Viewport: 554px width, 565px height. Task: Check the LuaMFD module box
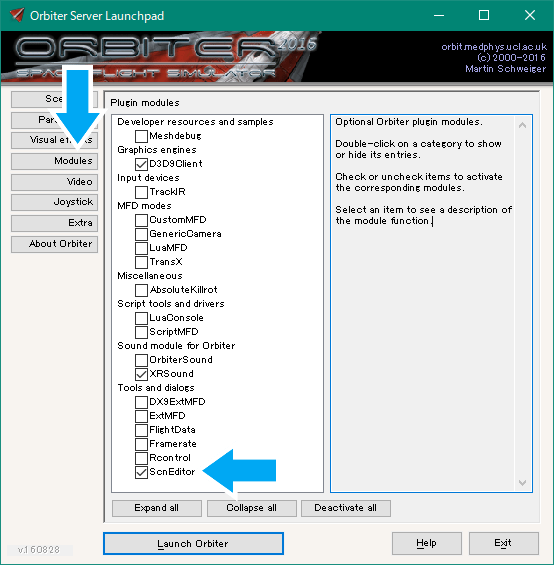141,248
